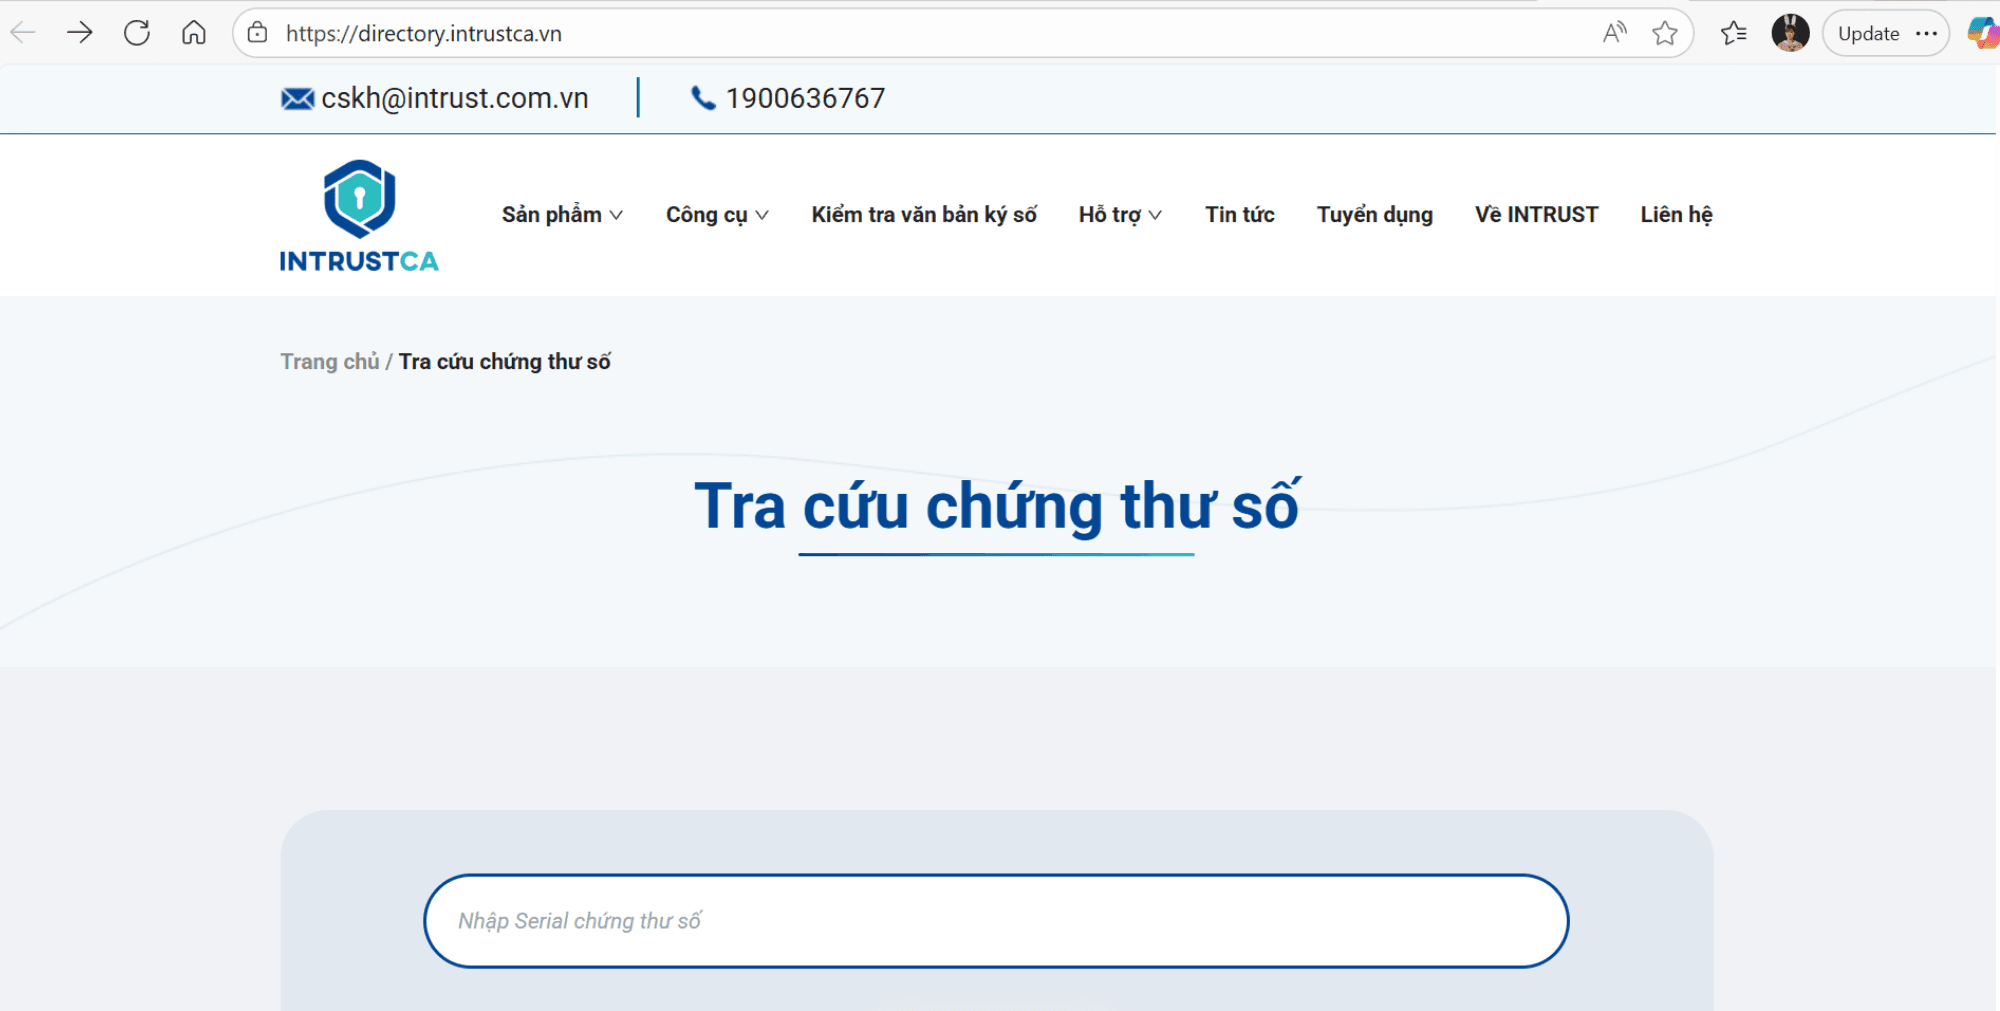The width and height of the screenshot is (2000, 1011).
Task: Open browser home page icon
Action: (x=194, y=33)
